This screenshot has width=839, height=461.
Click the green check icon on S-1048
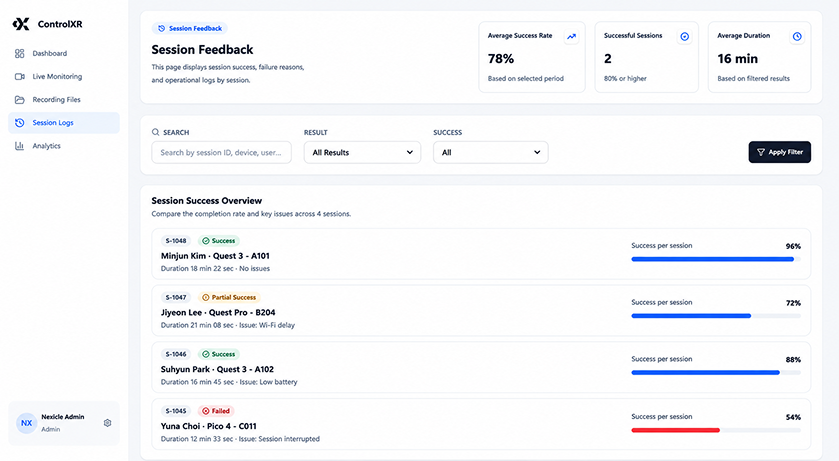click(x=205, y=241)
